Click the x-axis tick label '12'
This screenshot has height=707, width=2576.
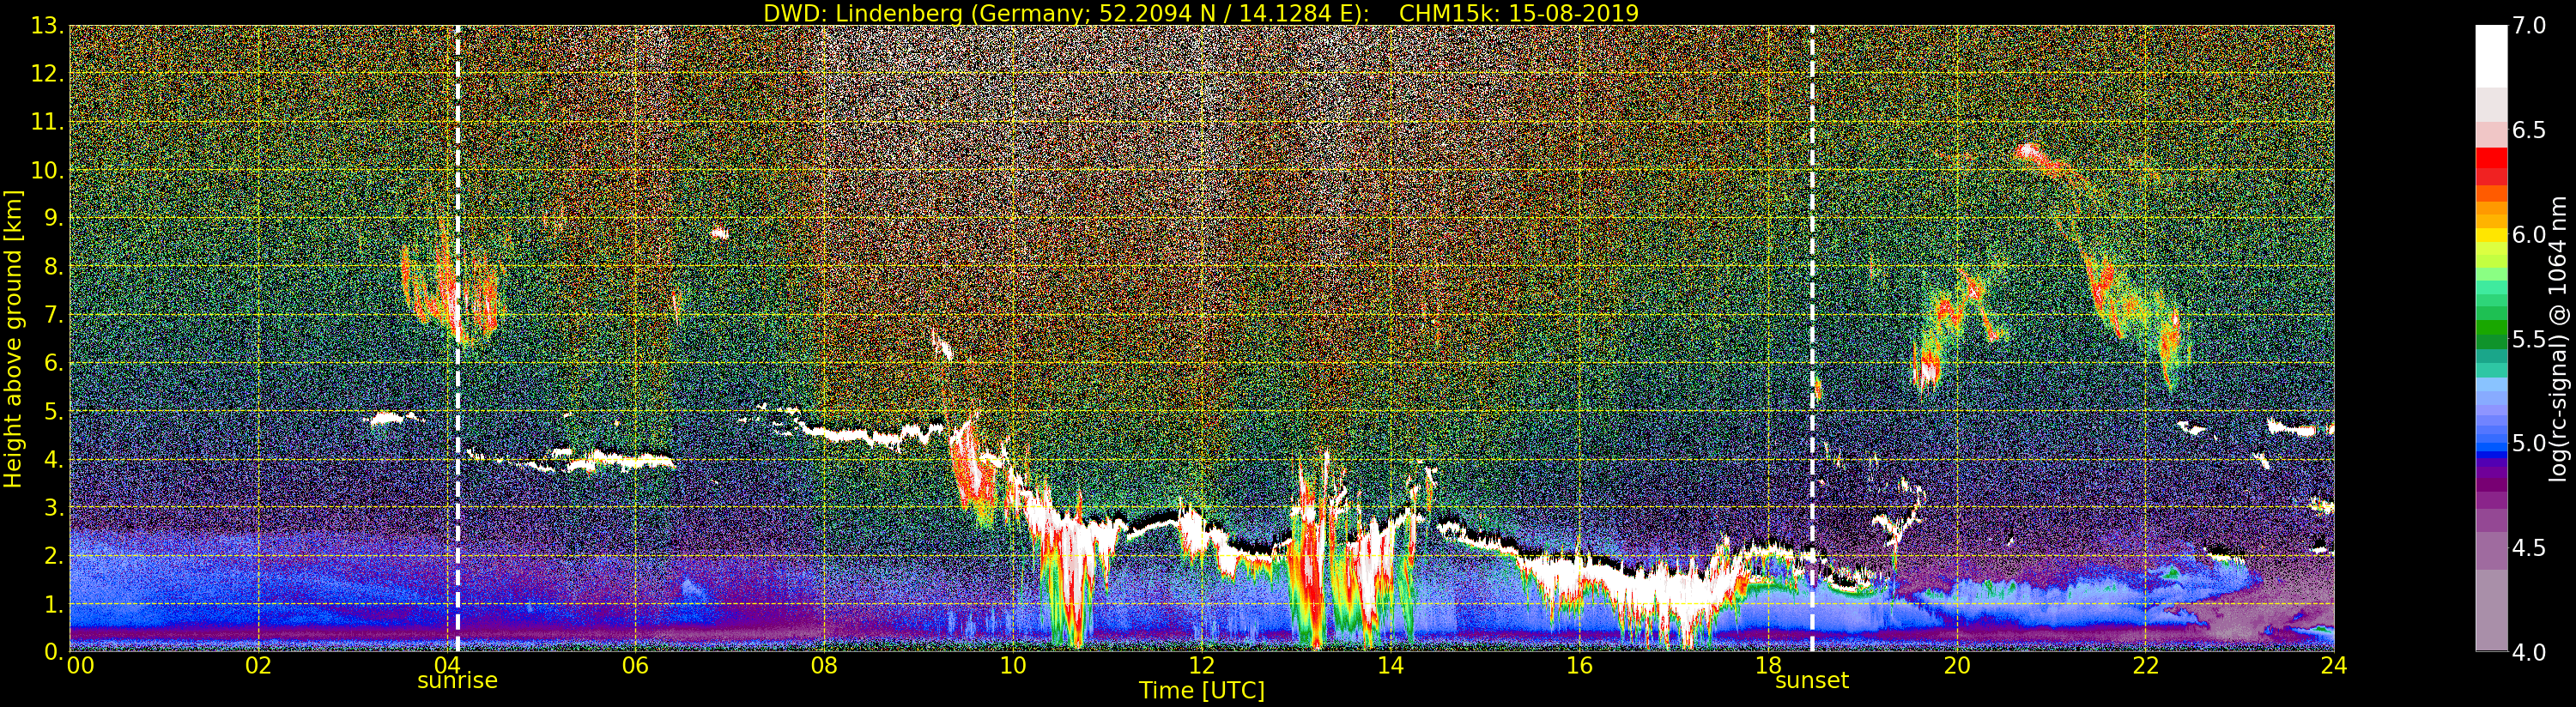[1201, 666]
